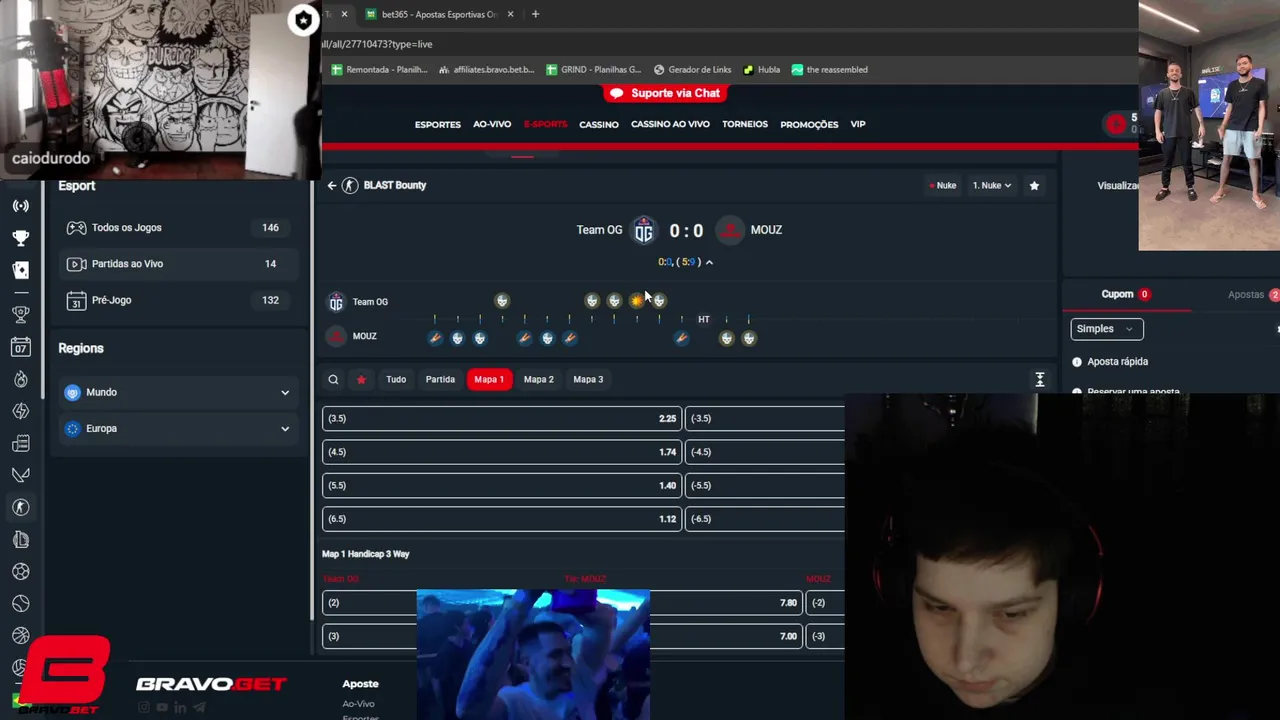
Task: Switch to the Tudo markets tab
Action: pyautogui.click(x=396, y=379)
